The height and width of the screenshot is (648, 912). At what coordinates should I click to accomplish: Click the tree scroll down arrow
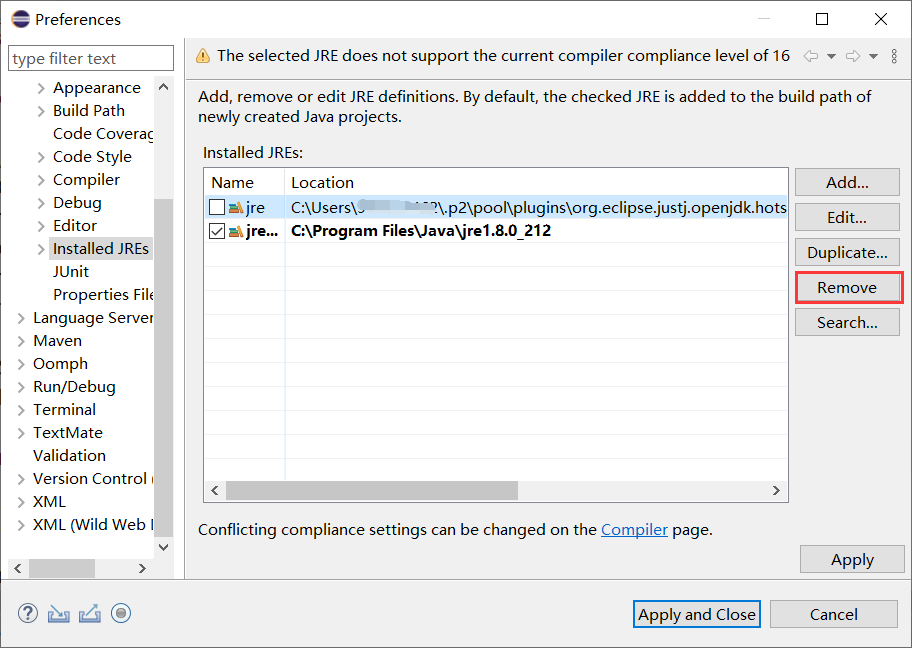(164, 547)
